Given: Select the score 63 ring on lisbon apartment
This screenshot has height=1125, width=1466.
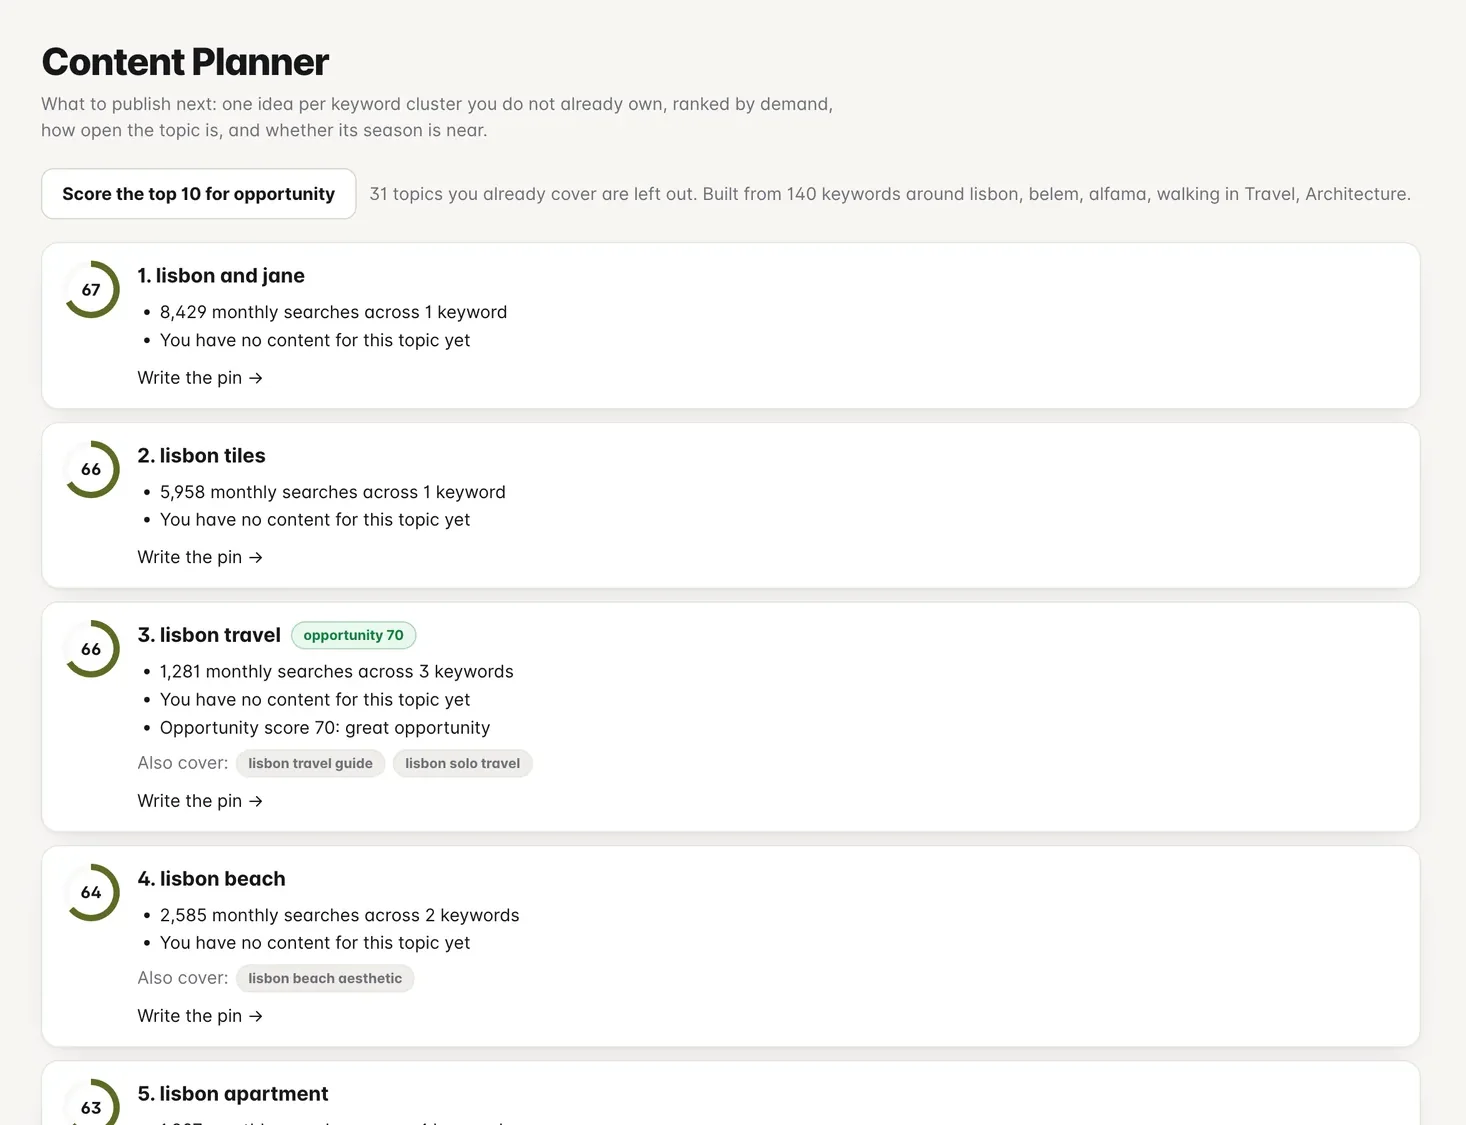Looking at the screenshot, I should click(x=91, y=1102).
